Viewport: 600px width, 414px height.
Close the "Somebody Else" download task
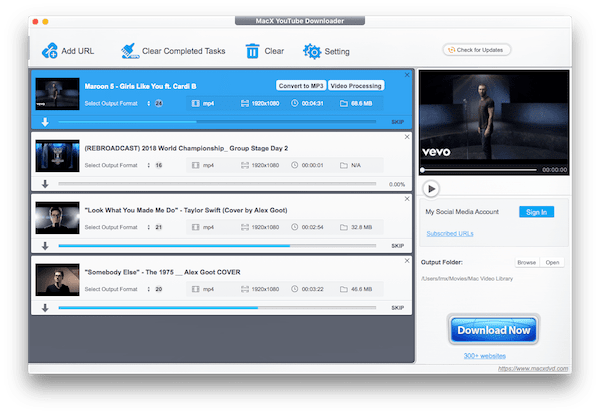click(x=406, y=261)
